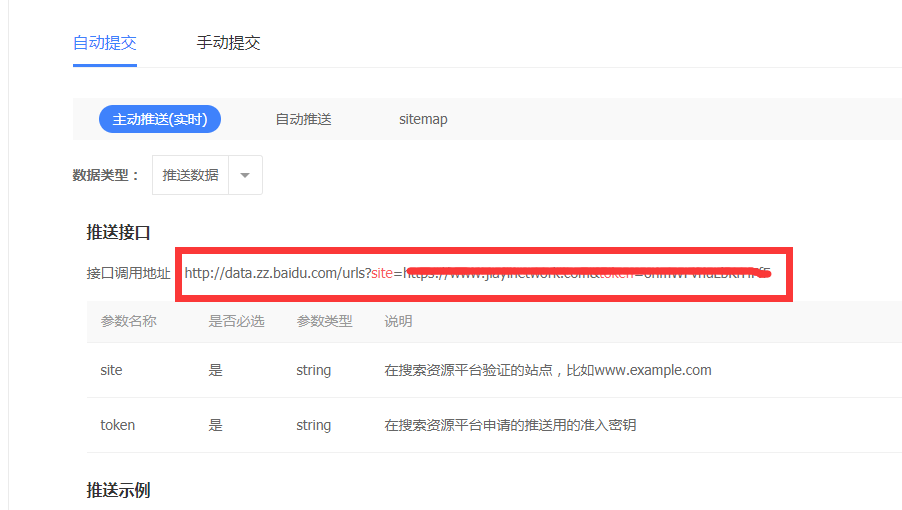Click the red site parameter in URL
Screen dimensions: 902x510
click(x=382, y=273)
